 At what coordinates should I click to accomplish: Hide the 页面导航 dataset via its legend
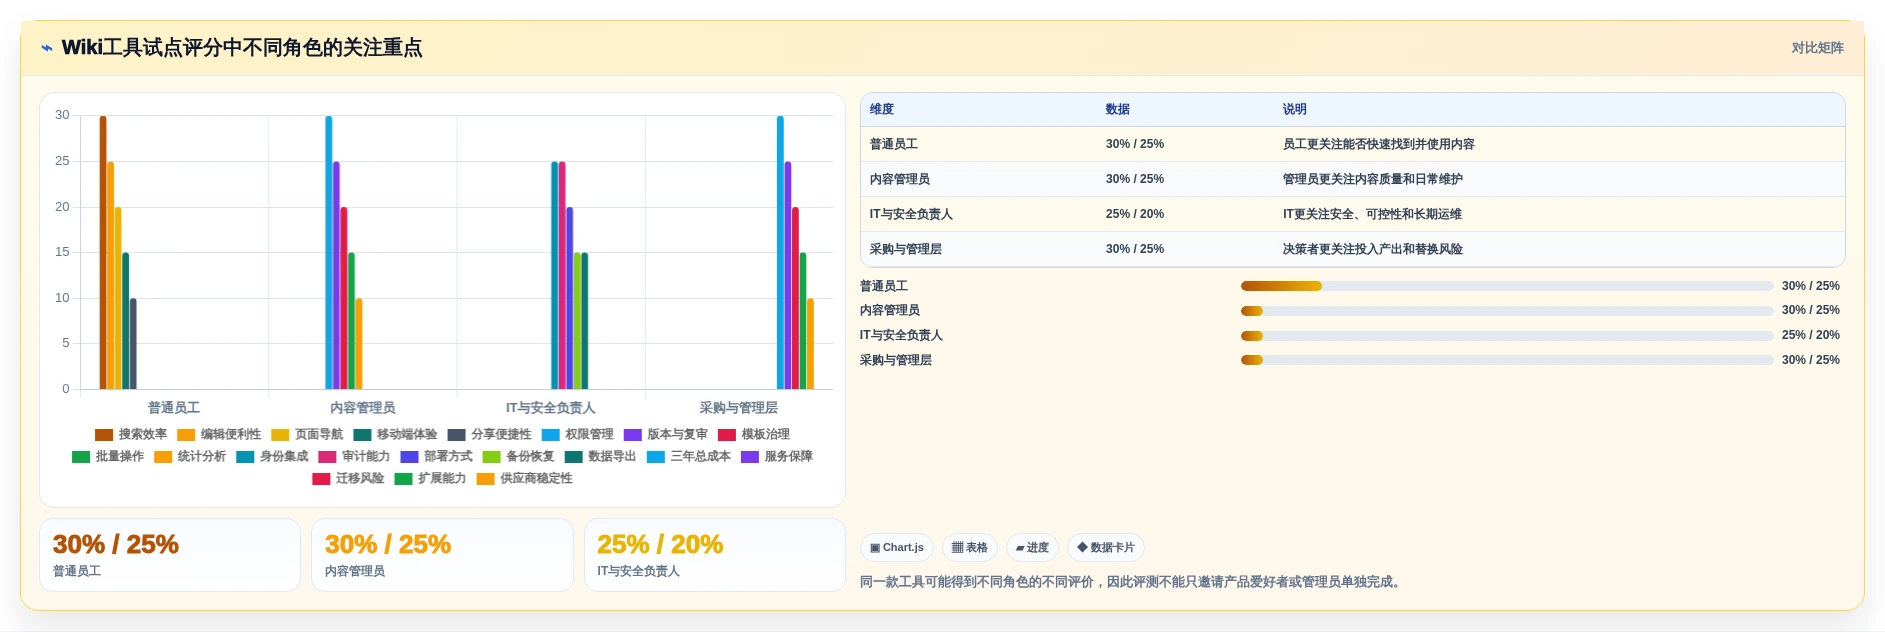pos(307,435)
